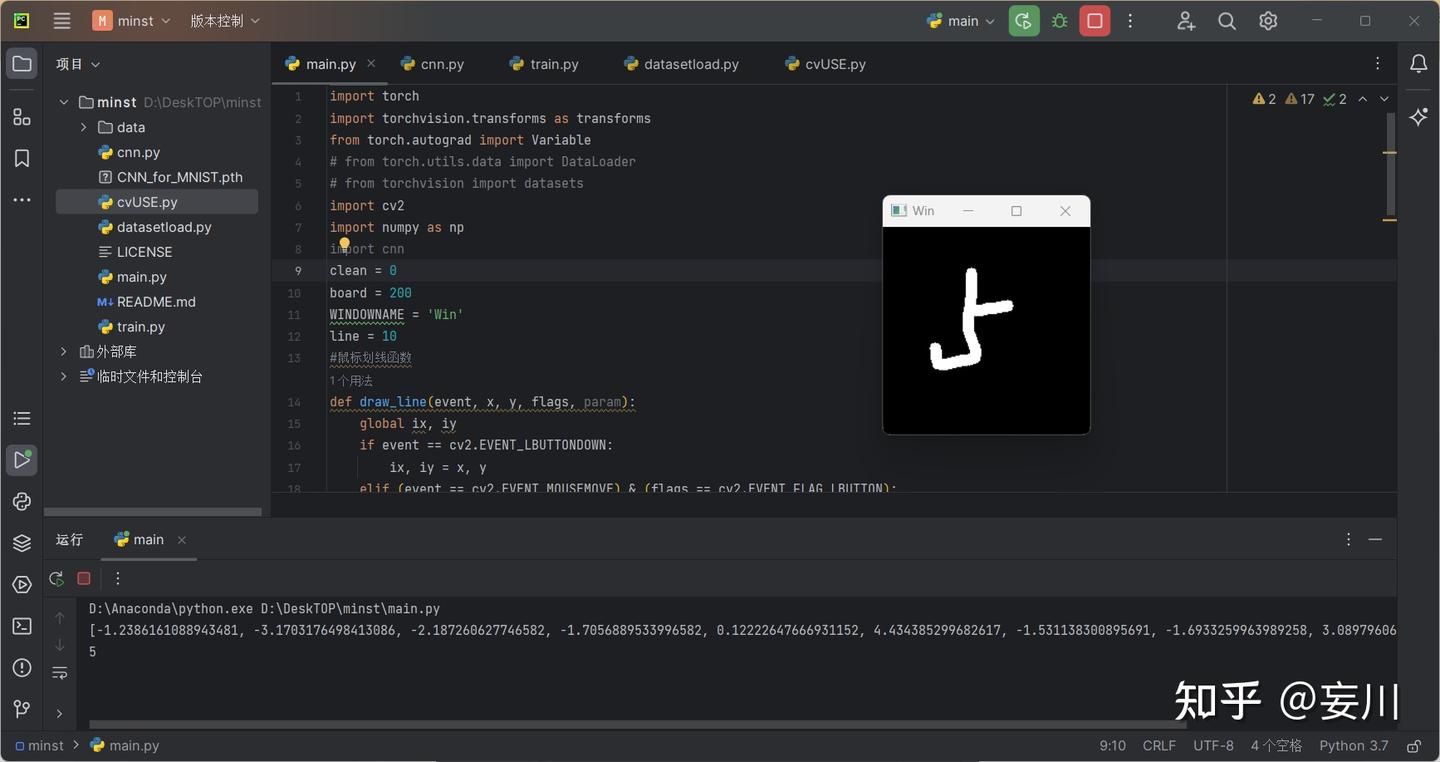Click the Rerun main button in toolbar
This screenshot has width=1440, height=762.
click(x=1024, y=21)
